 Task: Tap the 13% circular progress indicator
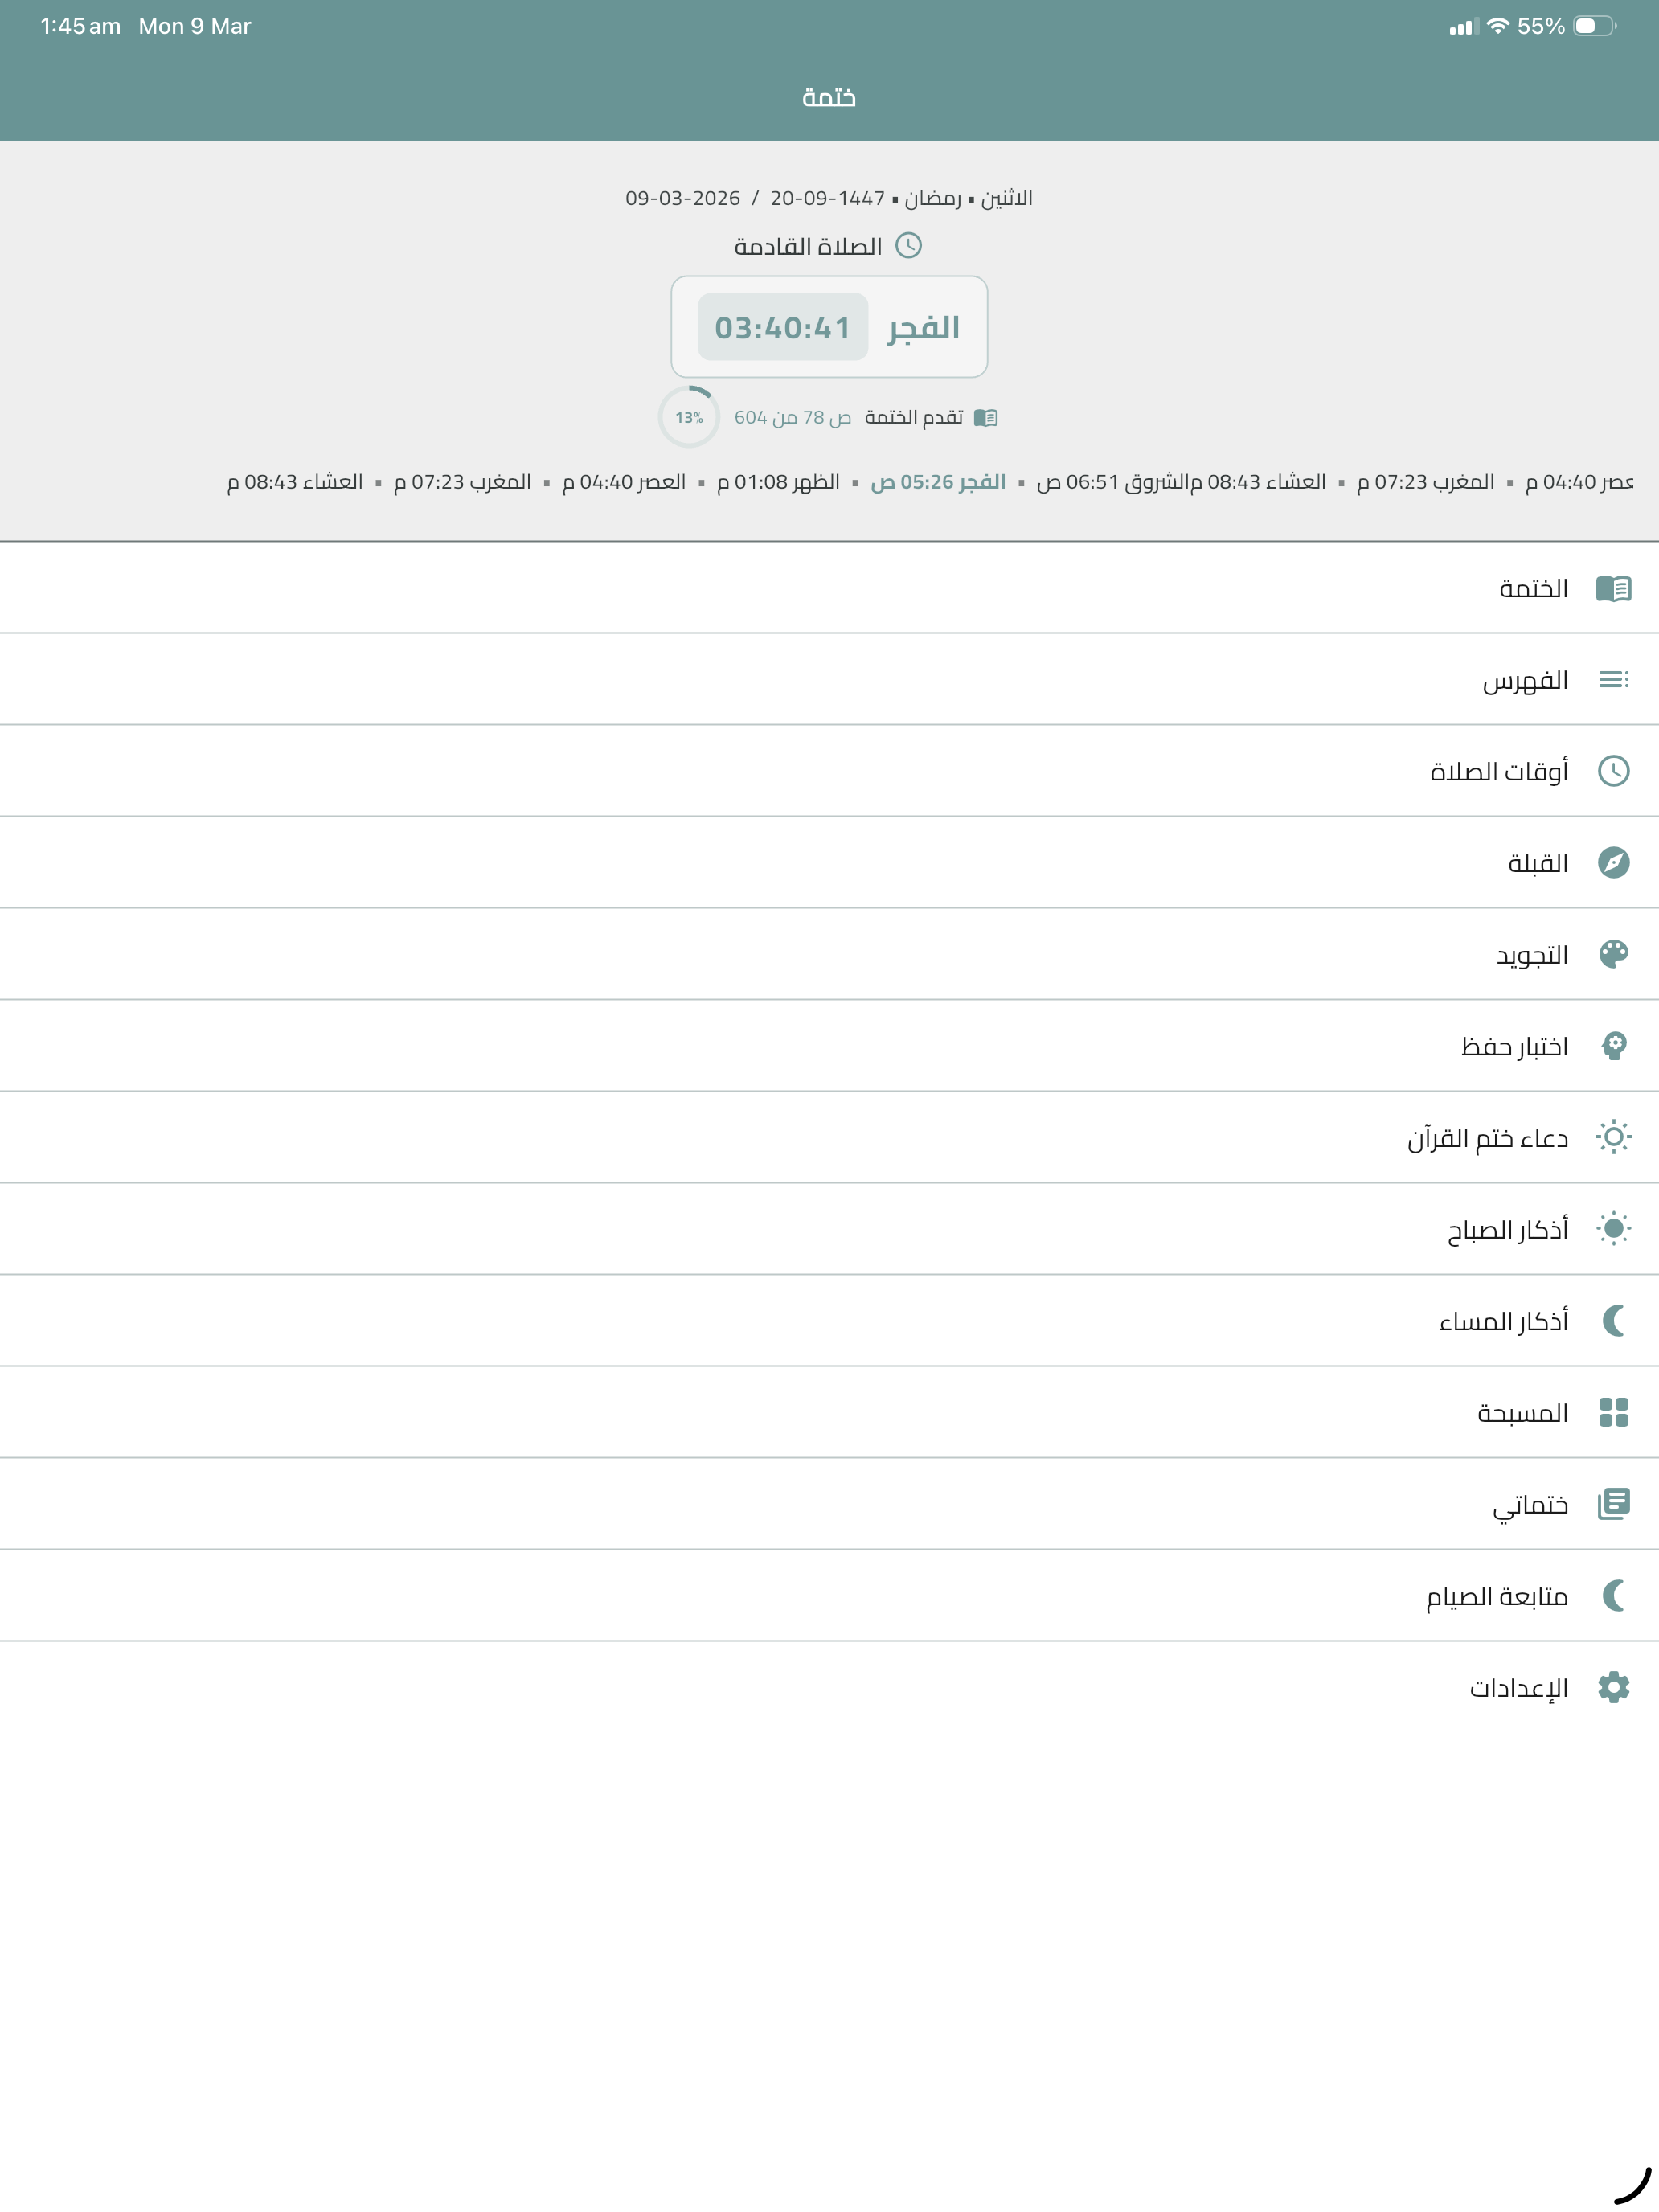[x=689, y=417]
